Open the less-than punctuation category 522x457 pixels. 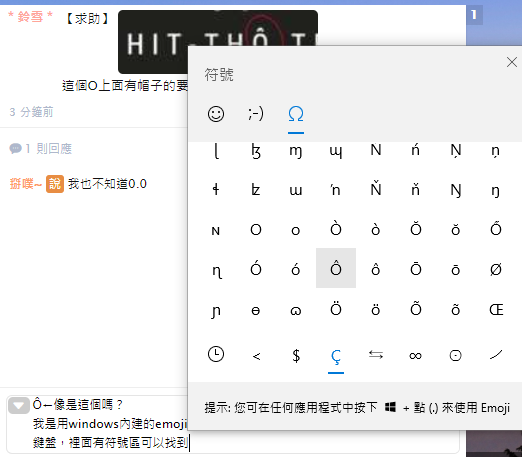tap(256, 356)
